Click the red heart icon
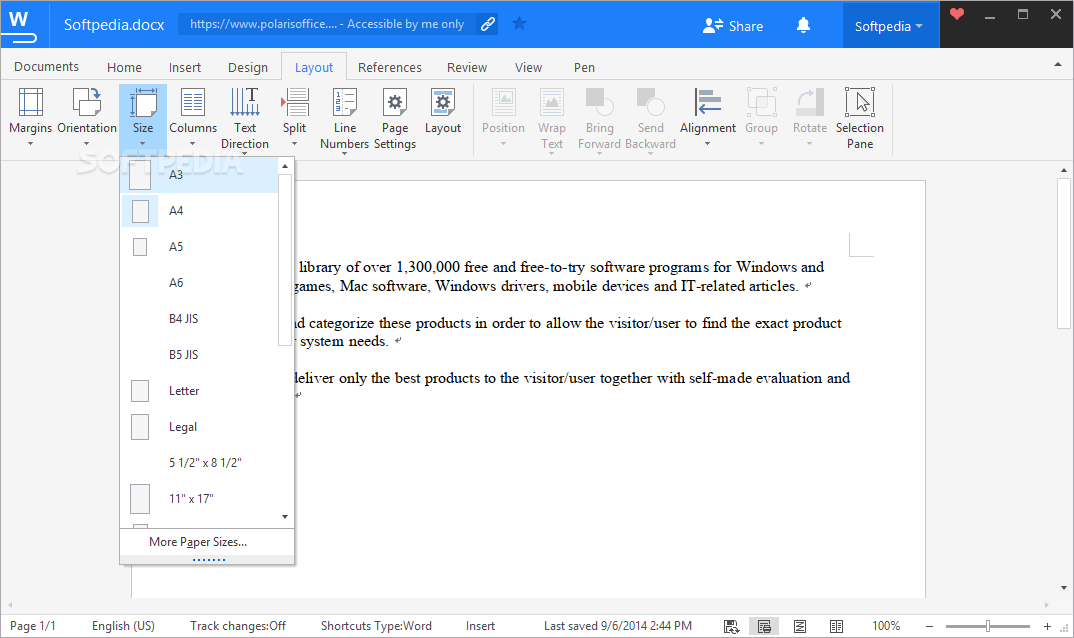This screenshot has height=638, width=1074. point(957,14)
